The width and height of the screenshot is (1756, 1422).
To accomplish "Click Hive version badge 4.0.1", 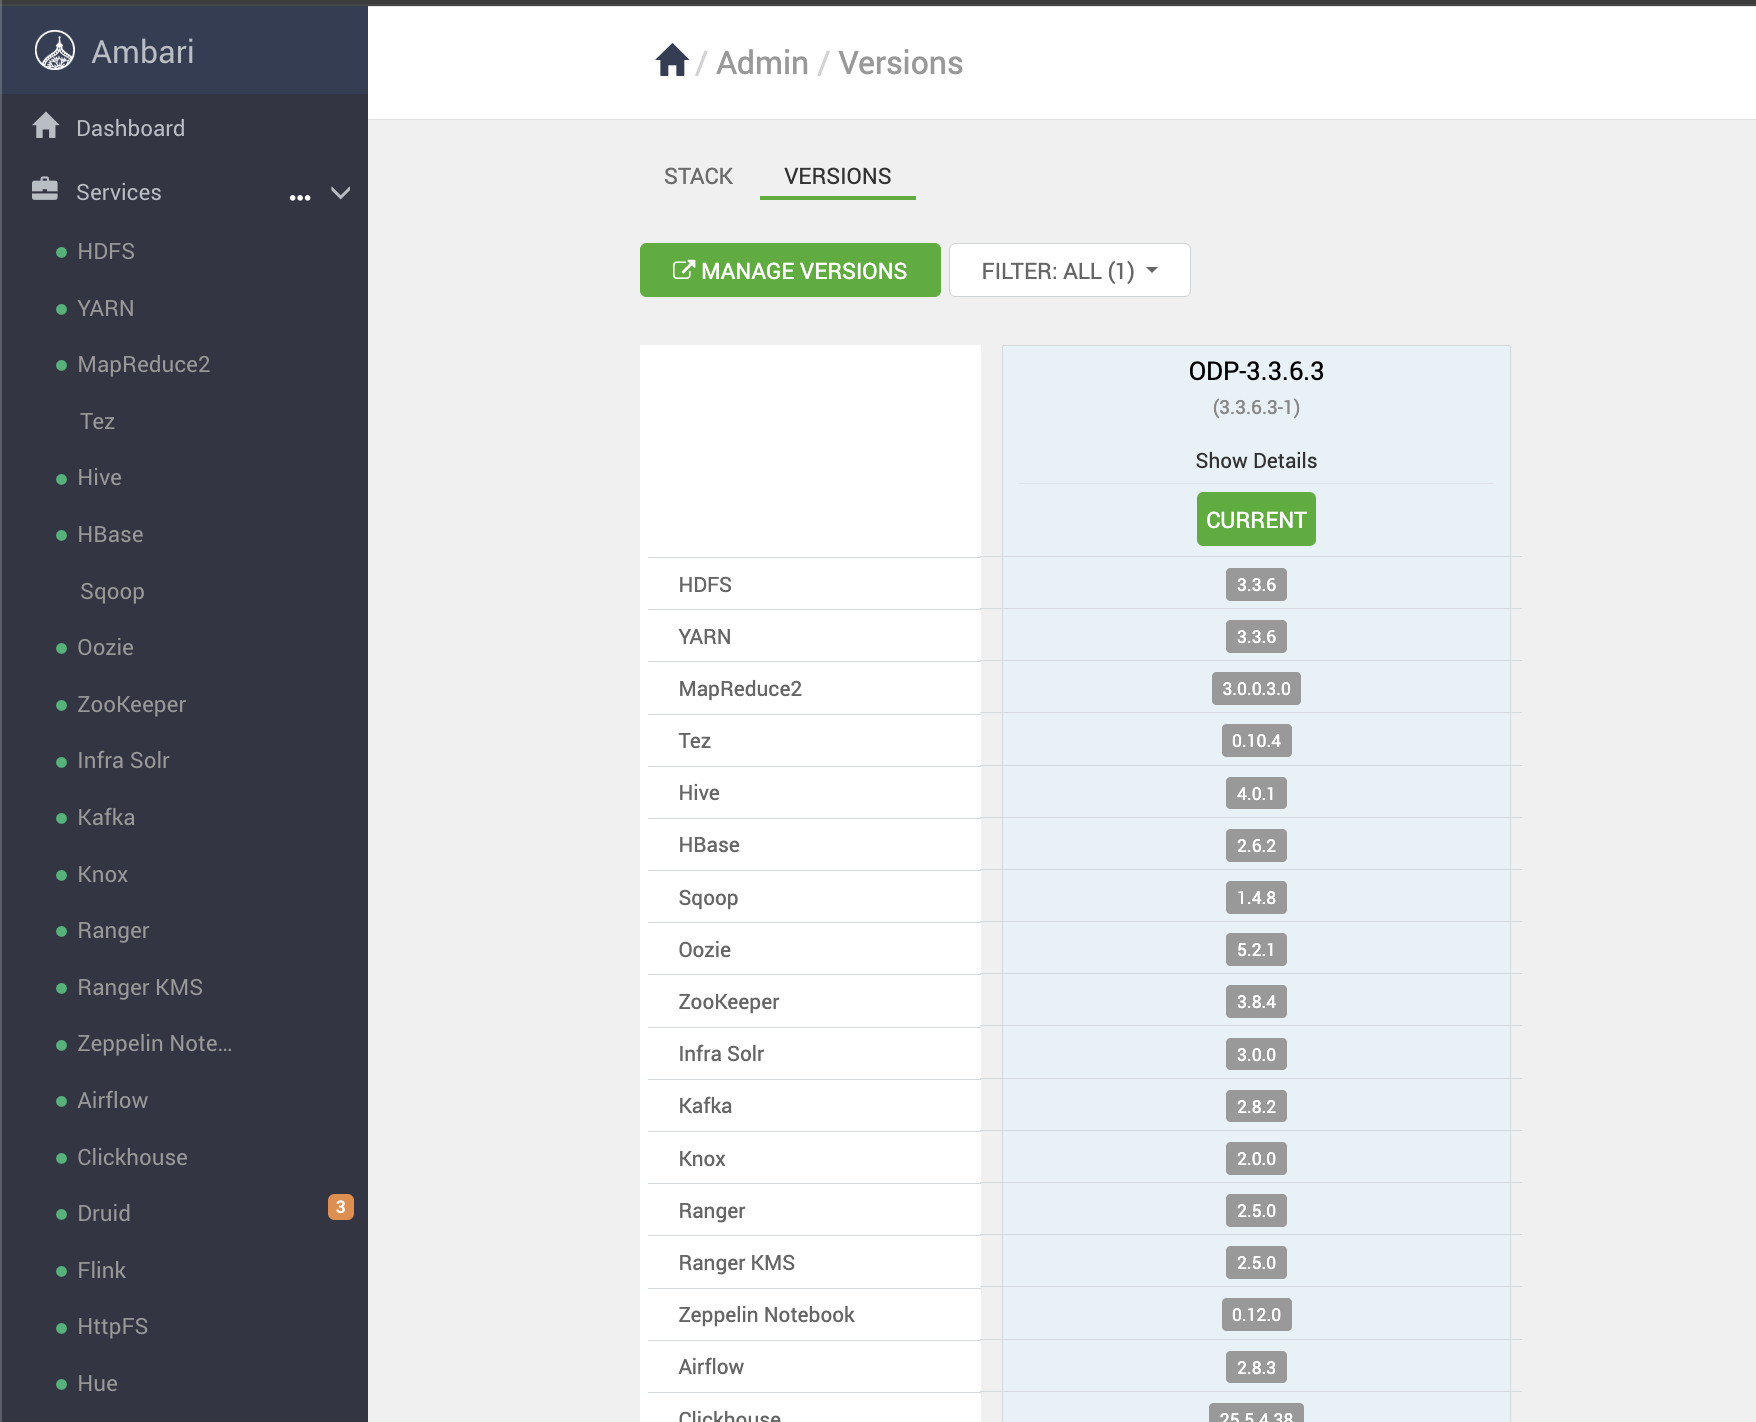I will 1256,793.
